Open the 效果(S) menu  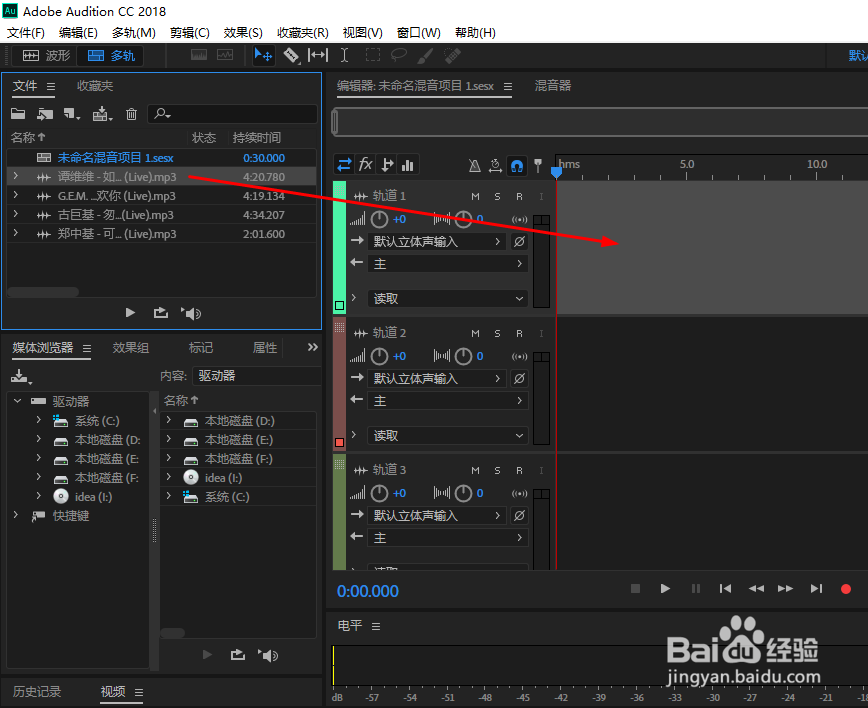243,33
